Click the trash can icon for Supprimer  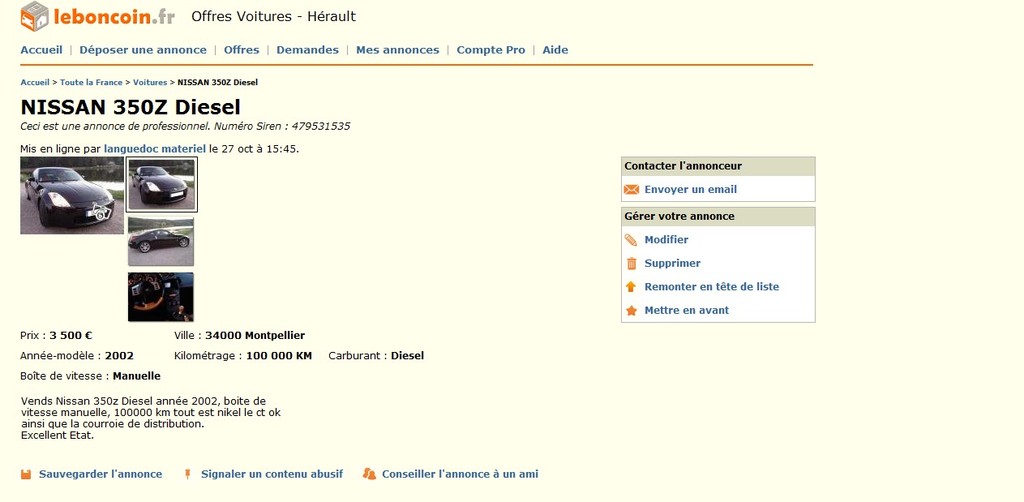point(632,264)
